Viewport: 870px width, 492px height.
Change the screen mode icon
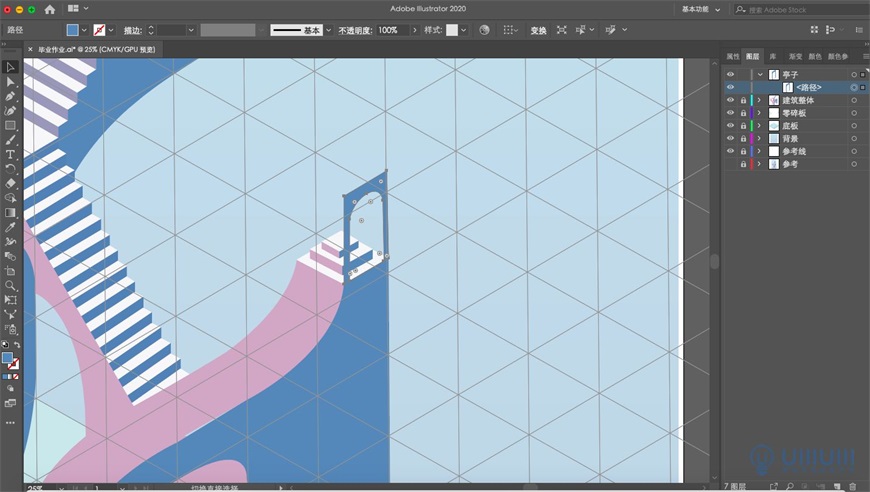(x=10, y=403)
